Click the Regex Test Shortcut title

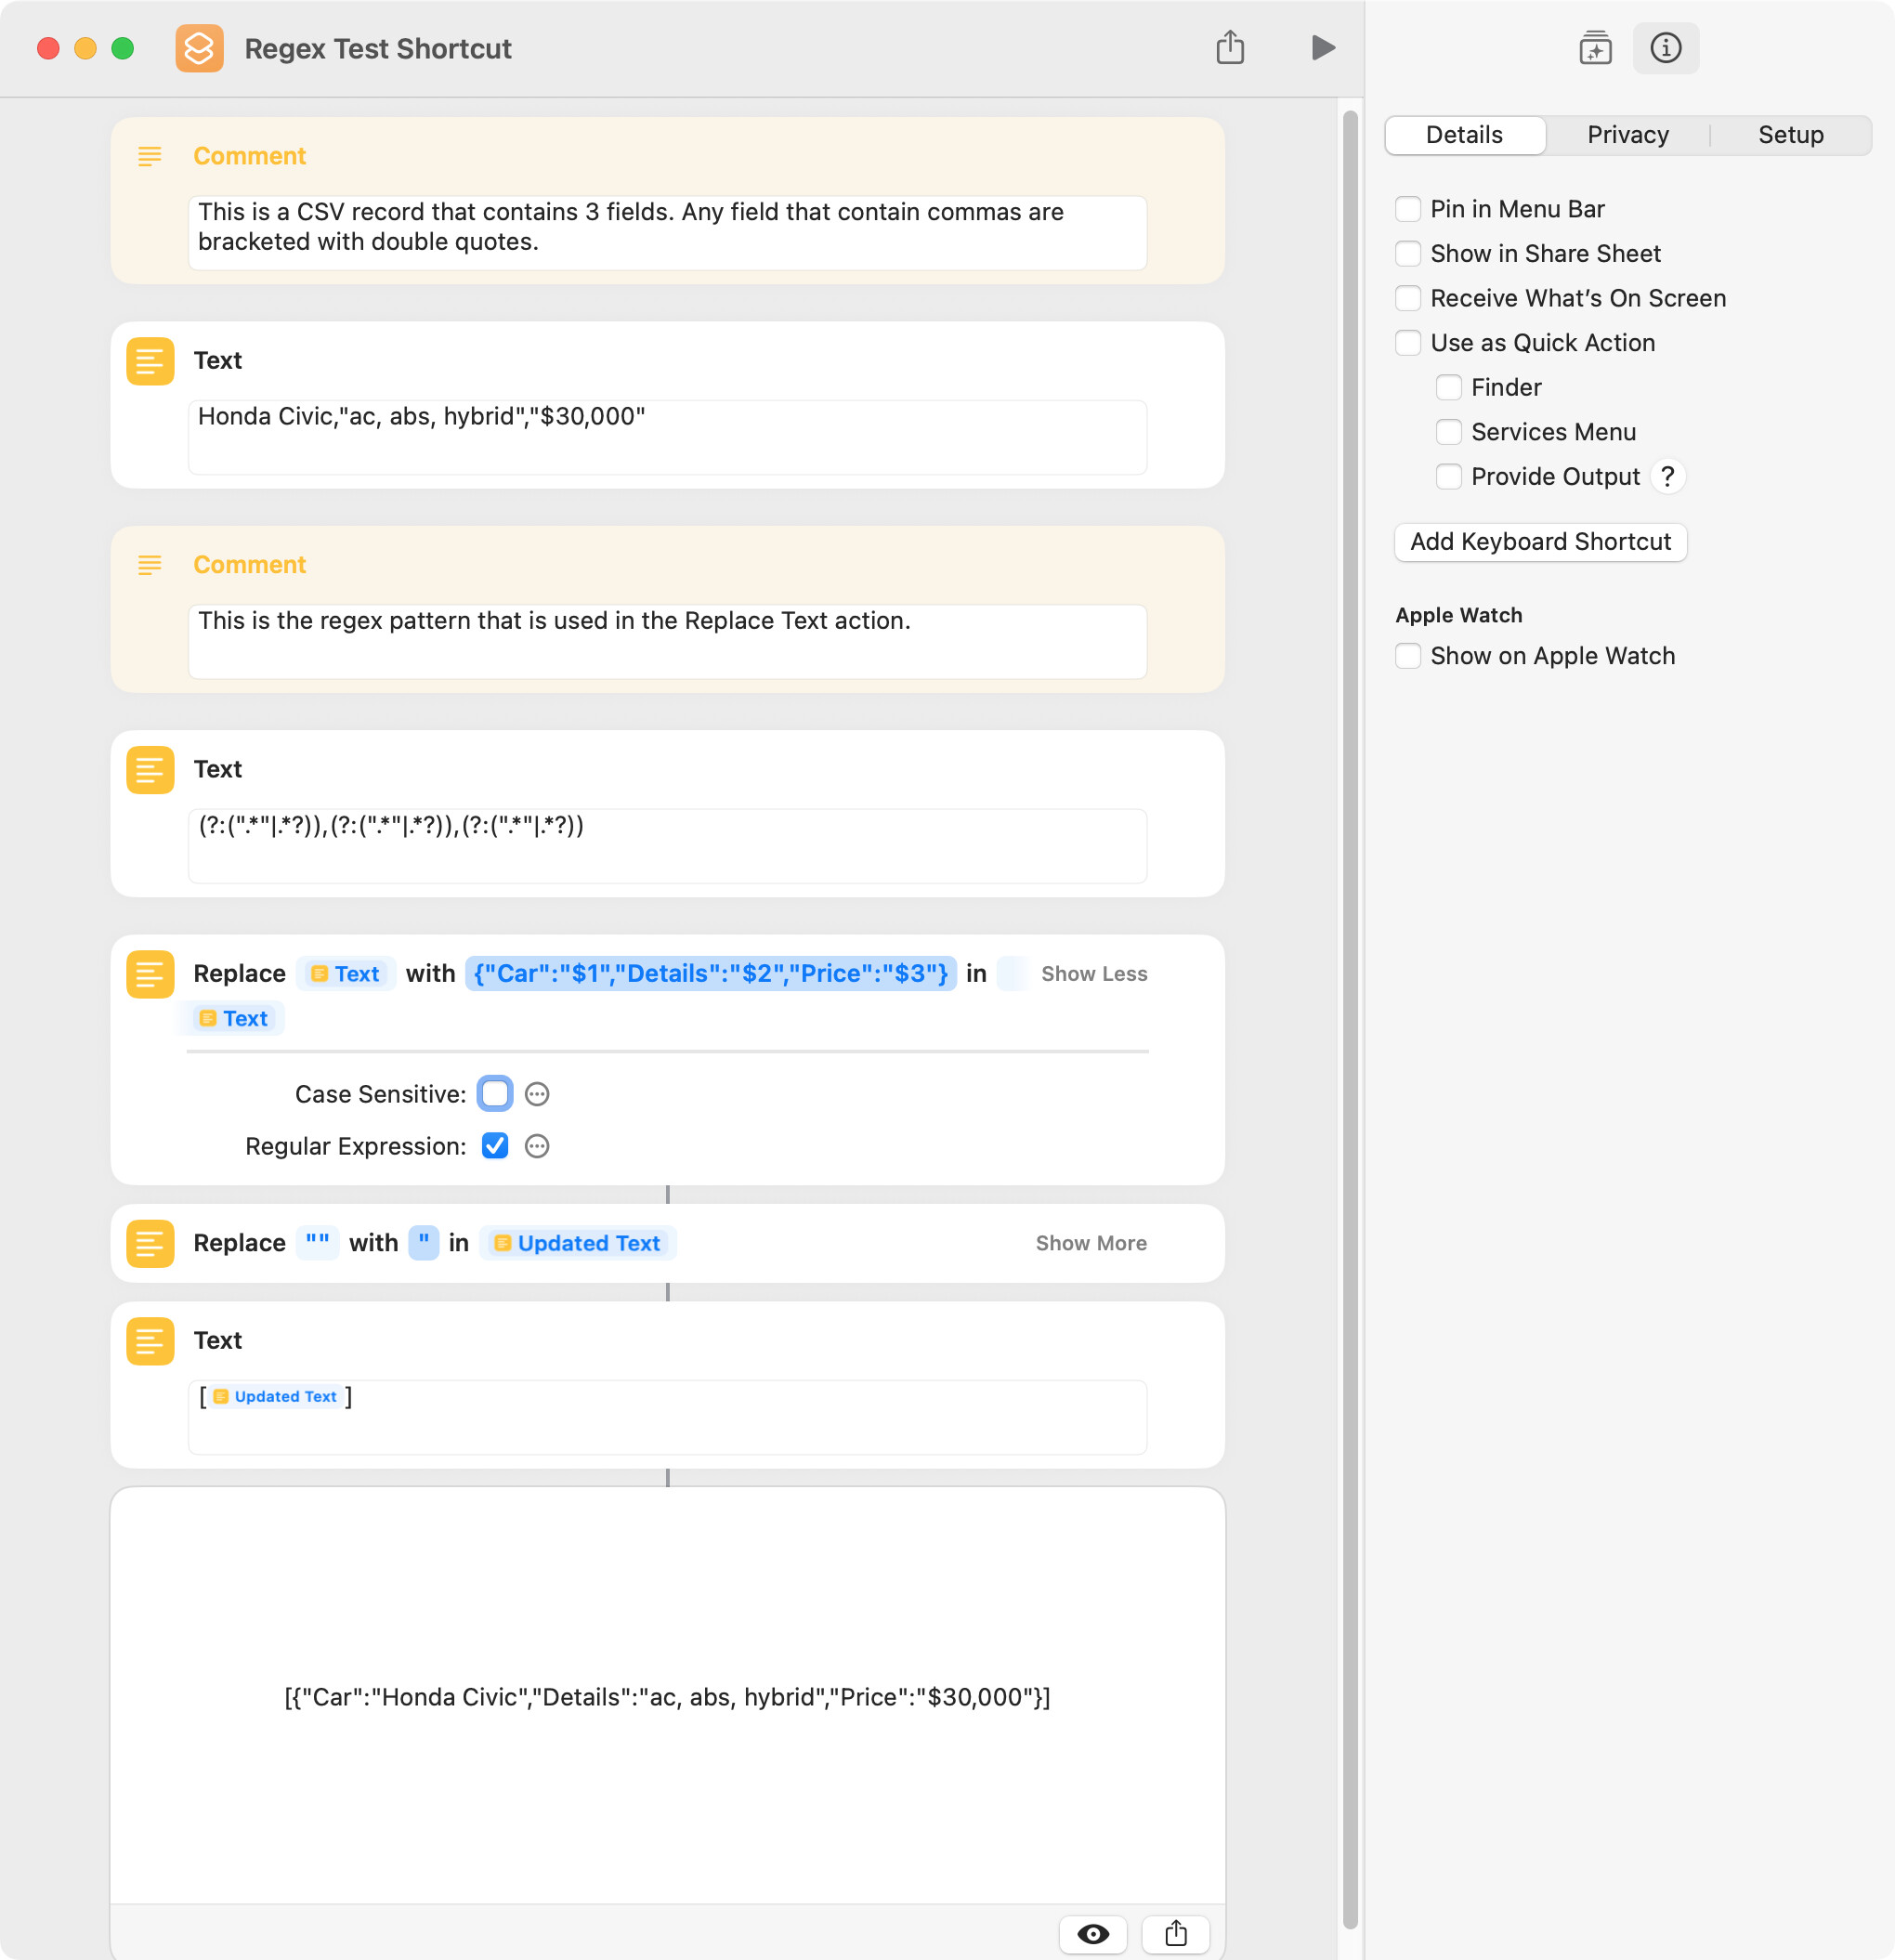click(x=378, y=49)
